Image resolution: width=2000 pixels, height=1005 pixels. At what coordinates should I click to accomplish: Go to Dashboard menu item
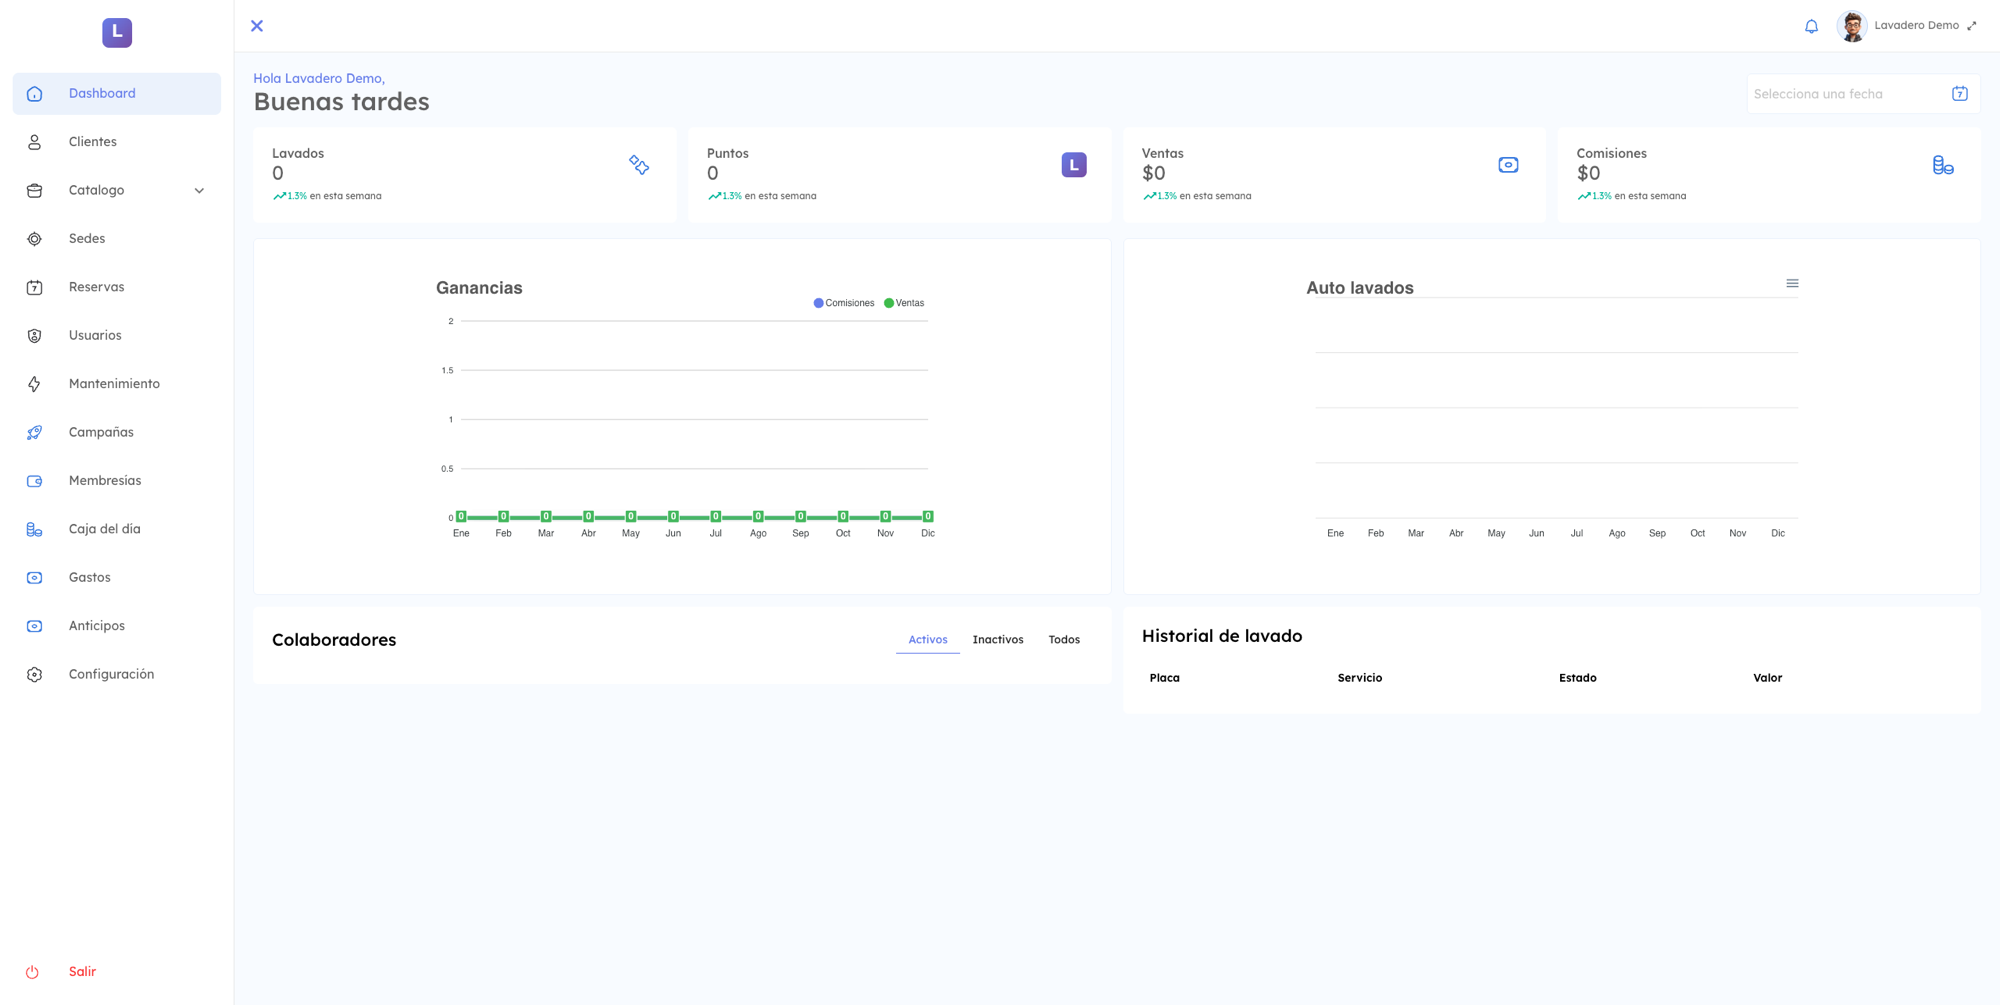pyautogui.click(x=117, y=94)
